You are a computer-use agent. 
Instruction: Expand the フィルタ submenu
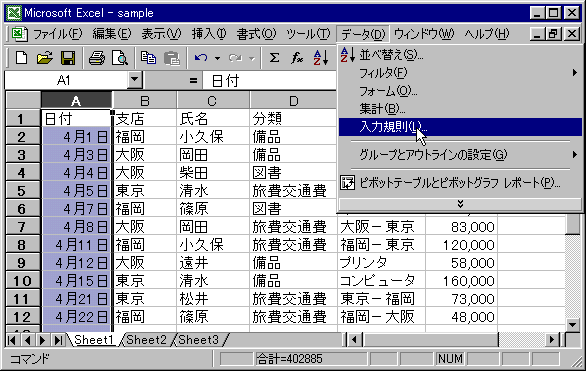point(574,73)
